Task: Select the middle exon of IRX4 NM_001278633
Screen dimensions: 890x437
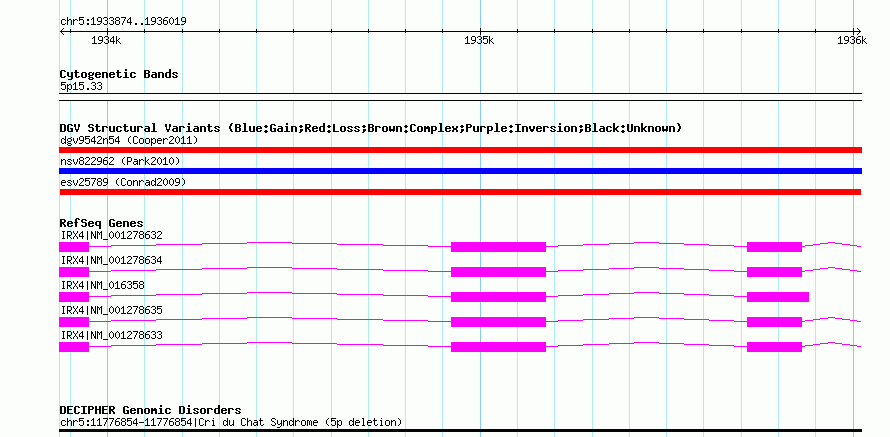Action: click(498, 347)
